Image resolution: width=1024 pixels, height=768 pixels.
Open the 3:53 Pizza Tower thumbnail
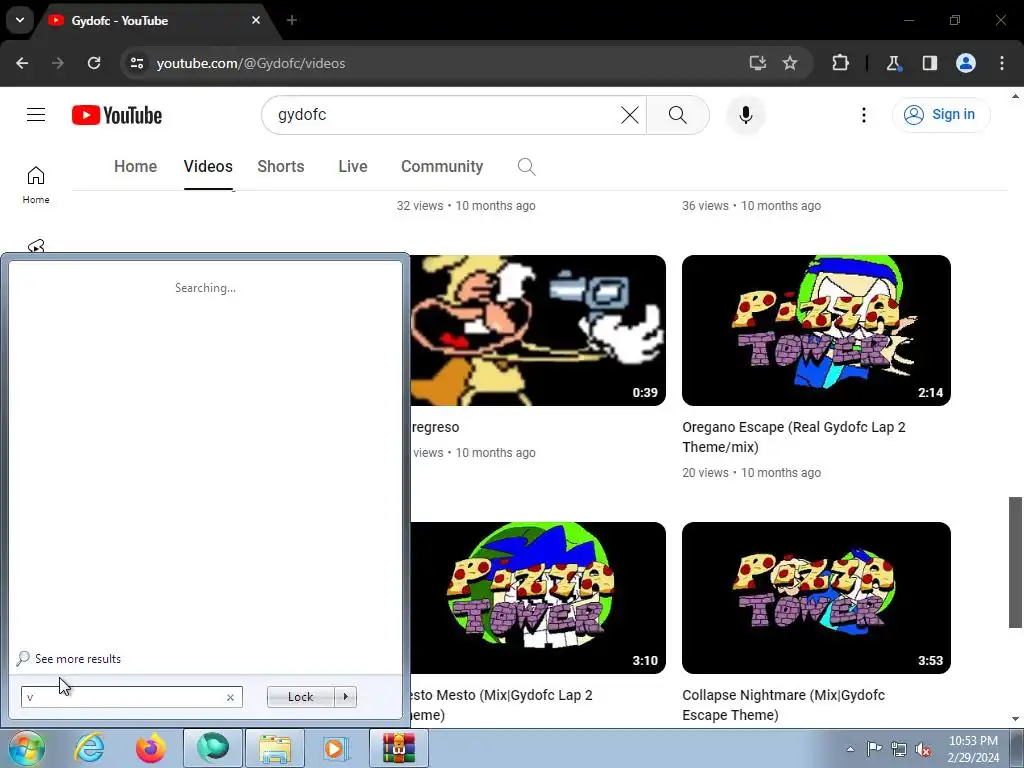coord(816,598)
